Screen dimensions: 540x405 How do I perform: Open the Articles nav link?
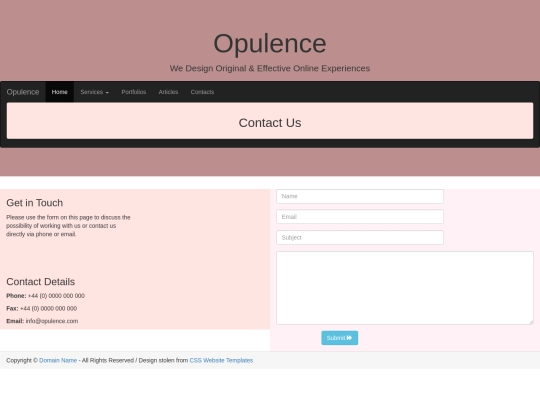[x=168, y=92]
